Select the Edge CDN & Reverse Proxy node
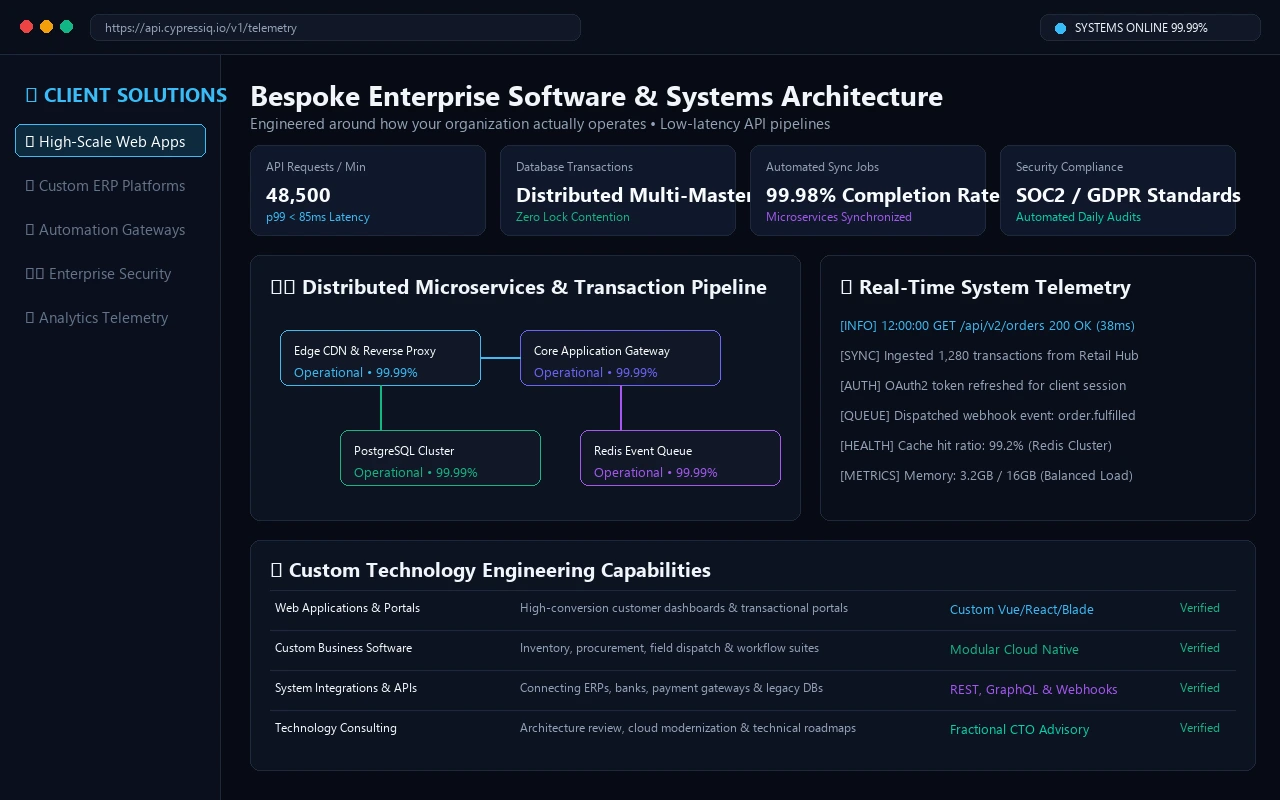 380,358
